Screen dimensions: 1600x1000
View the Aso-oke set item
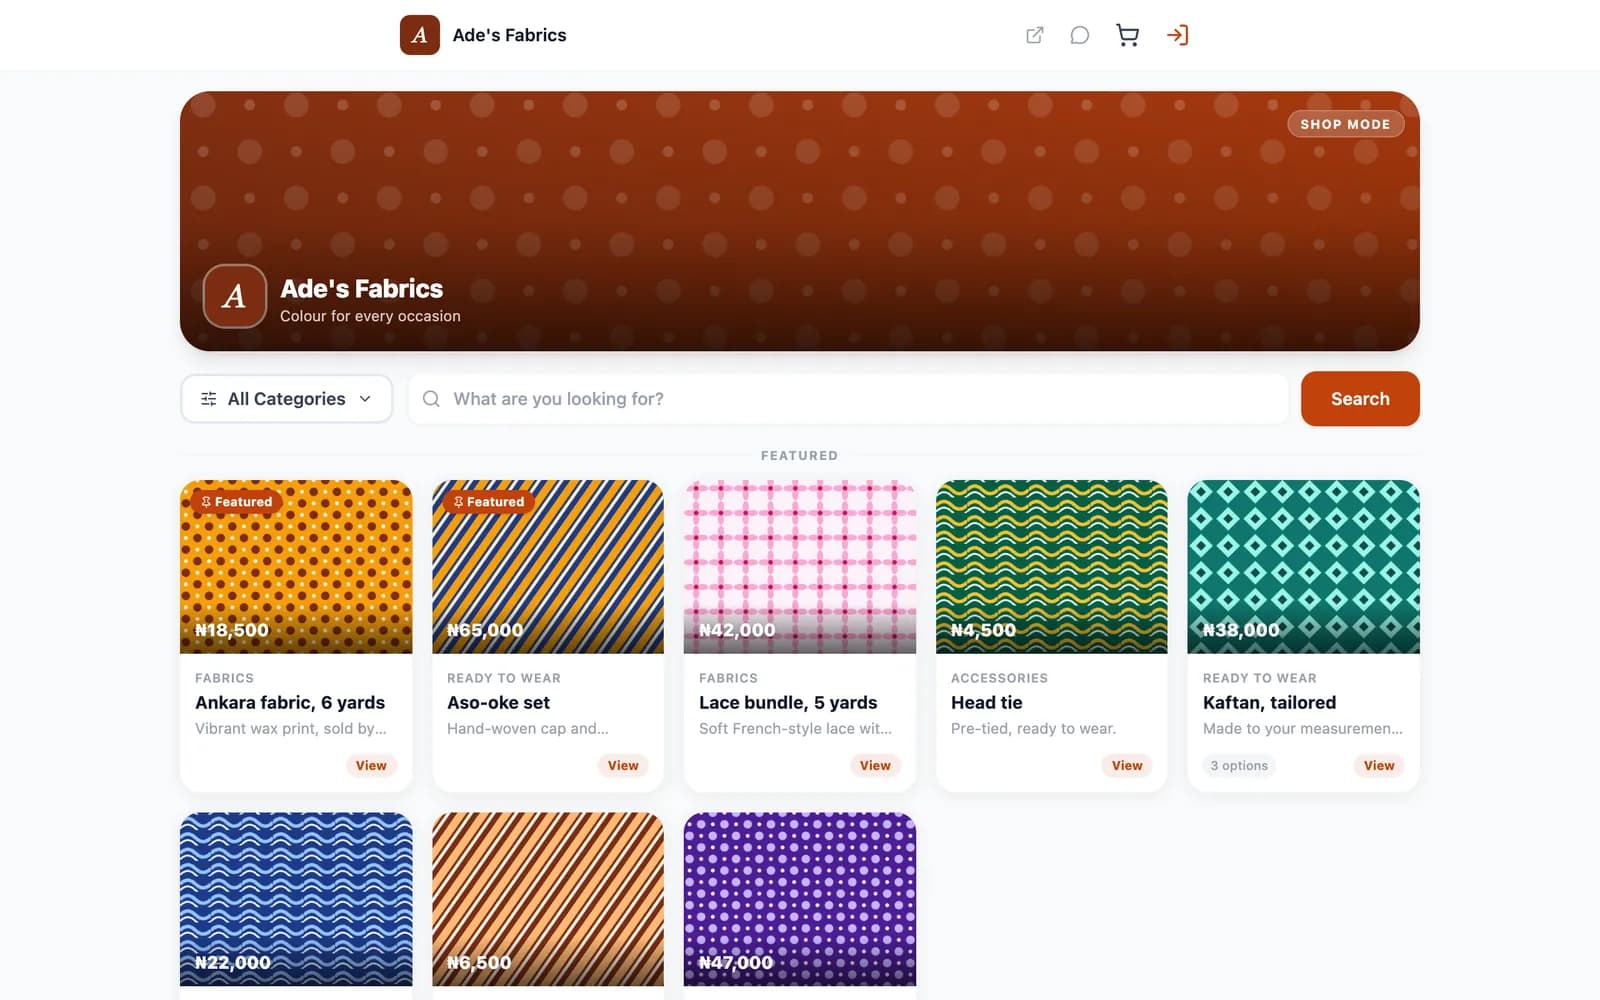click(623, 765)
